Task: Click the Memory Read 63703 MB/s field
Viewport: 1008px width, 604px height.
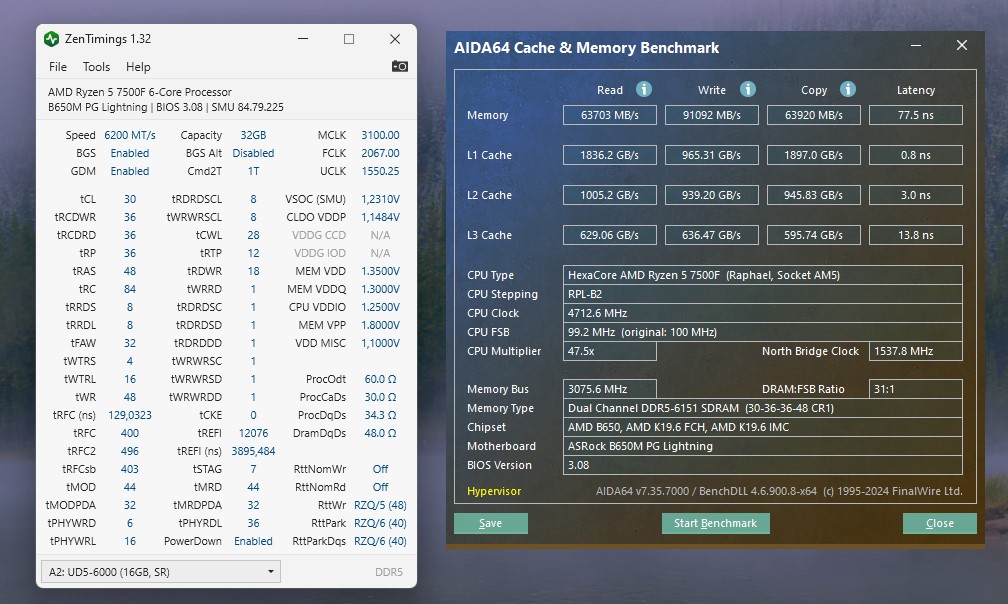Action: tap(609, 115)
